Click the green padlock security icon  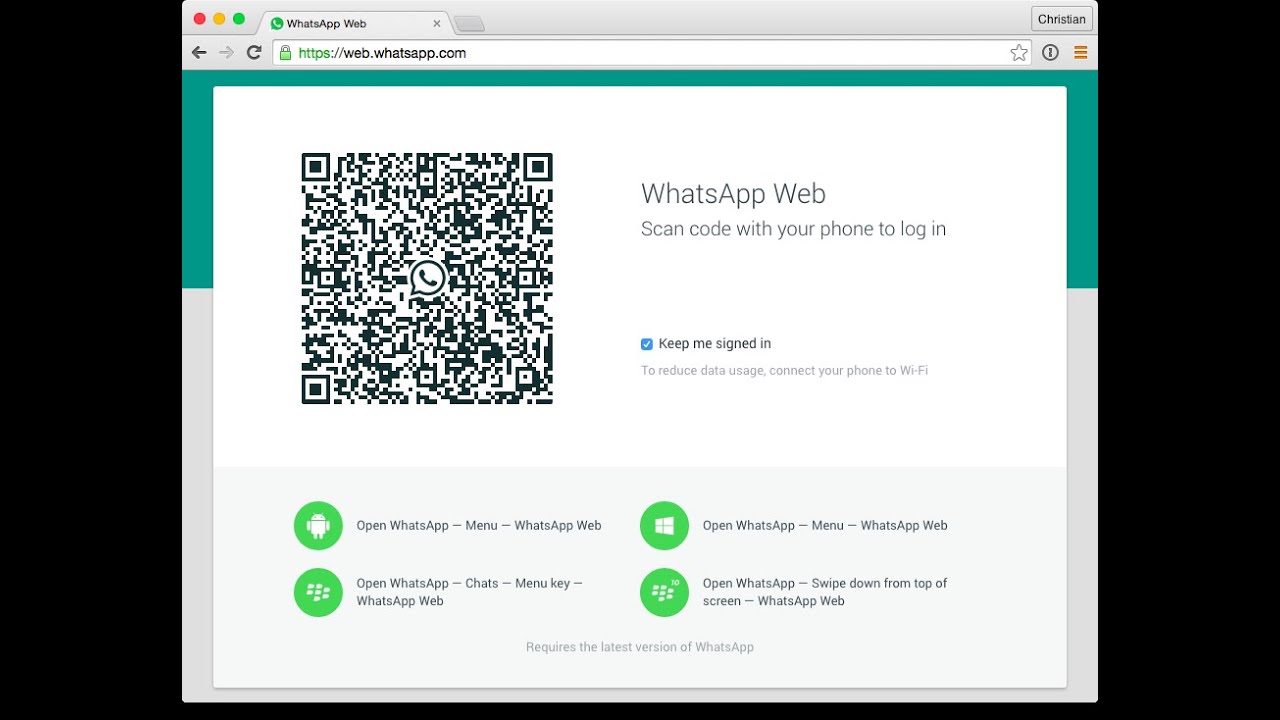click(x=285, y=53)
